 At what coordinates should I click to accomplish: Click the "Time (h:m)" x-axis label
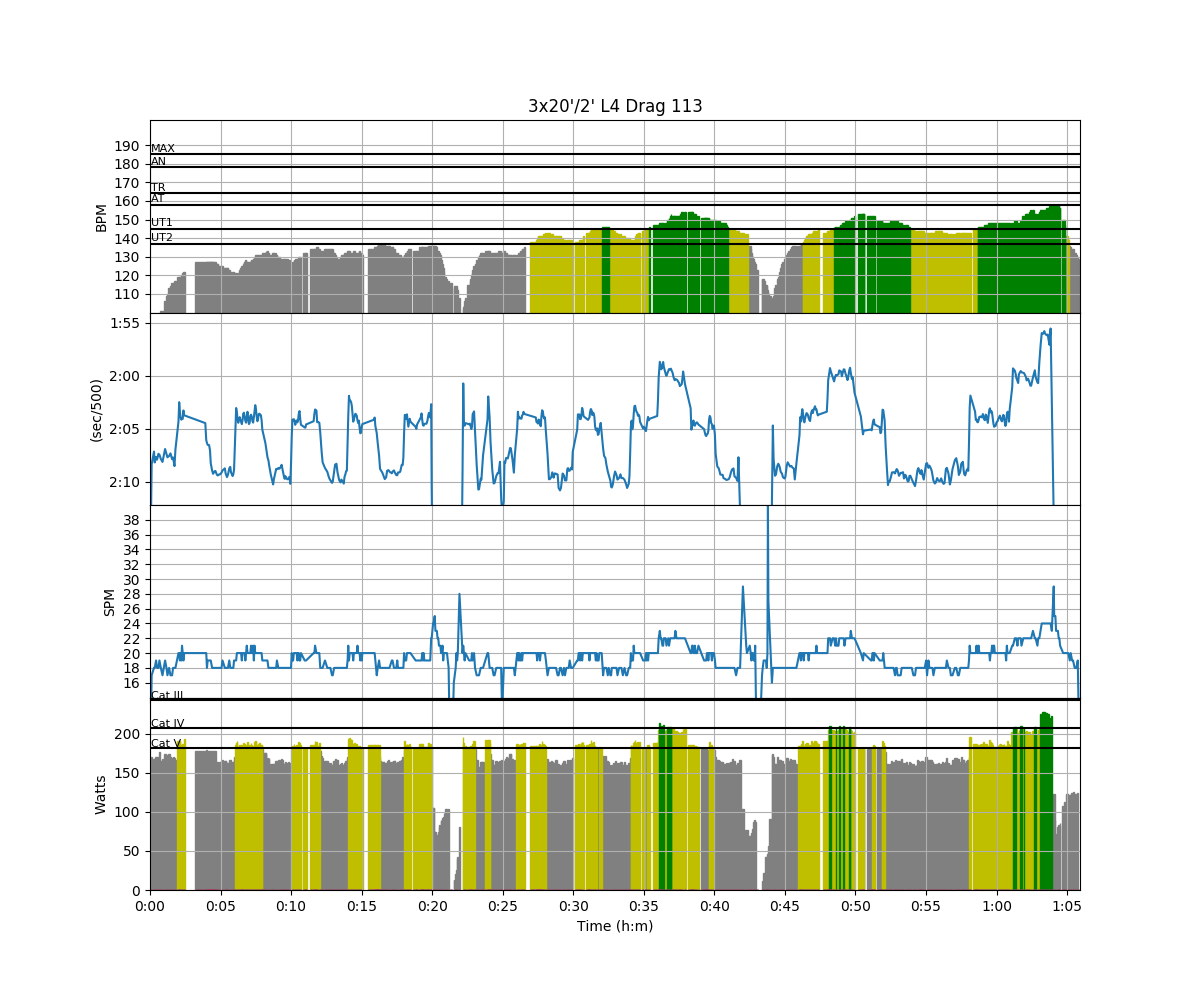(x=615, y=926)
